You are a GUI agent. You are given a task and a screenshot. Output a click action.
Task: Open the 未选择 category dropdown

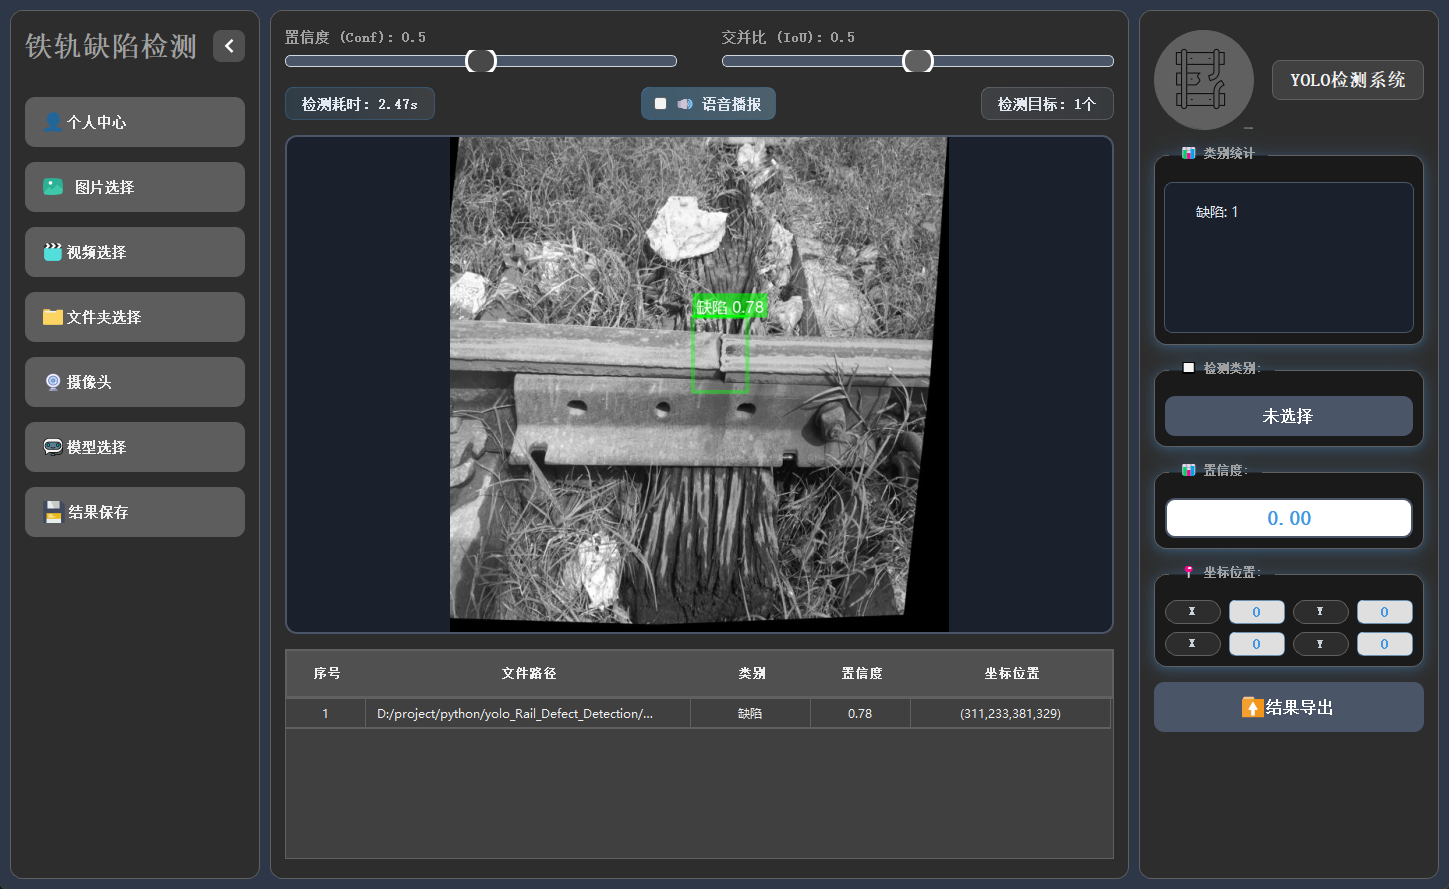[x=1289, y=416]
